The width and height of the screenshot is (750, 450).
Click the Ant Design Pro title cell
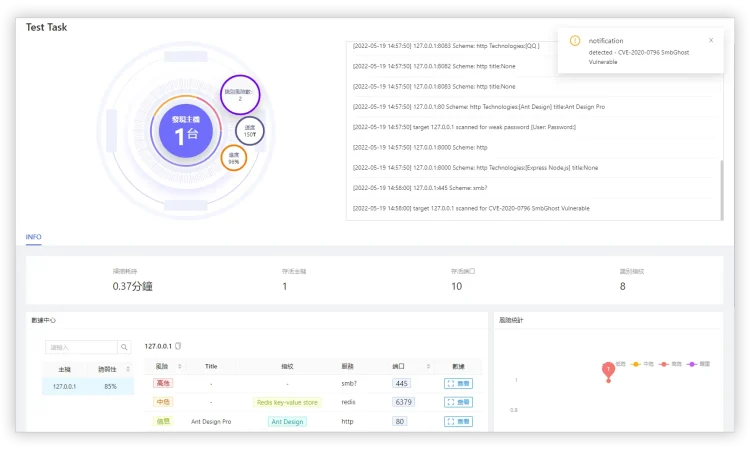[211, 421]
